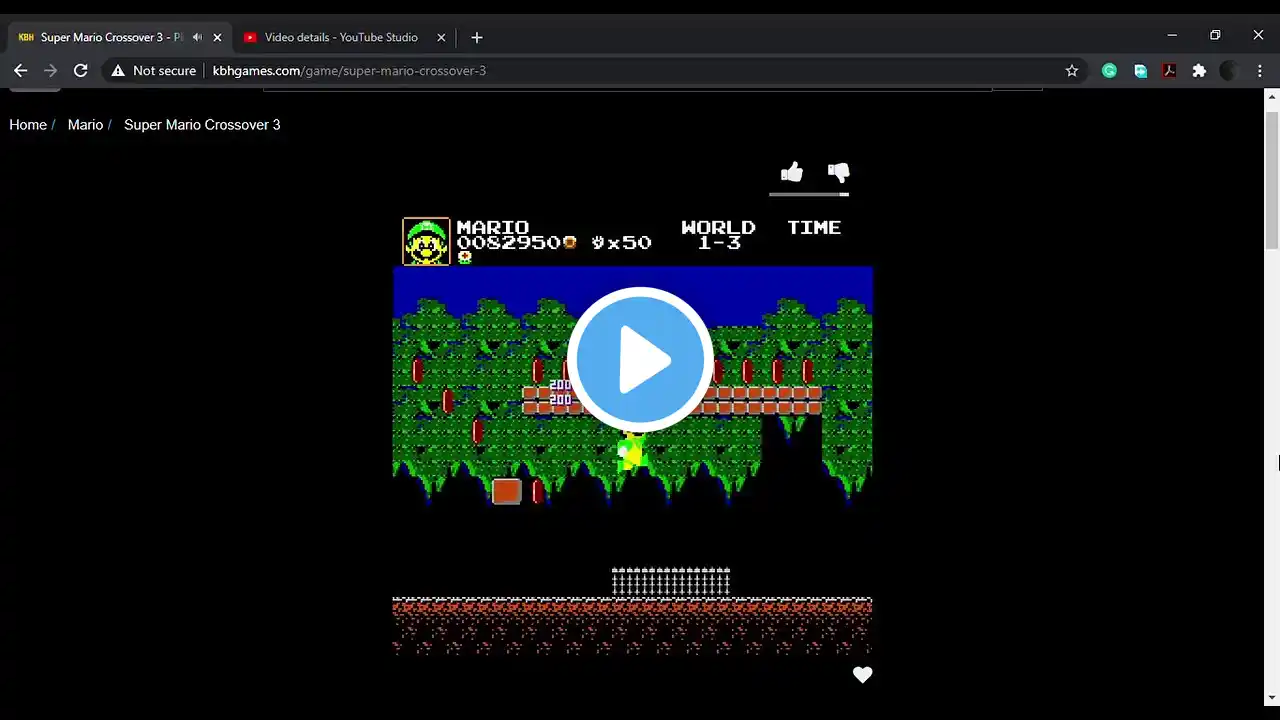The width and height of the screenshot is (1280, 720).
Task: Switch to Video details YouTube Studio tab
Action: [340, 37]
